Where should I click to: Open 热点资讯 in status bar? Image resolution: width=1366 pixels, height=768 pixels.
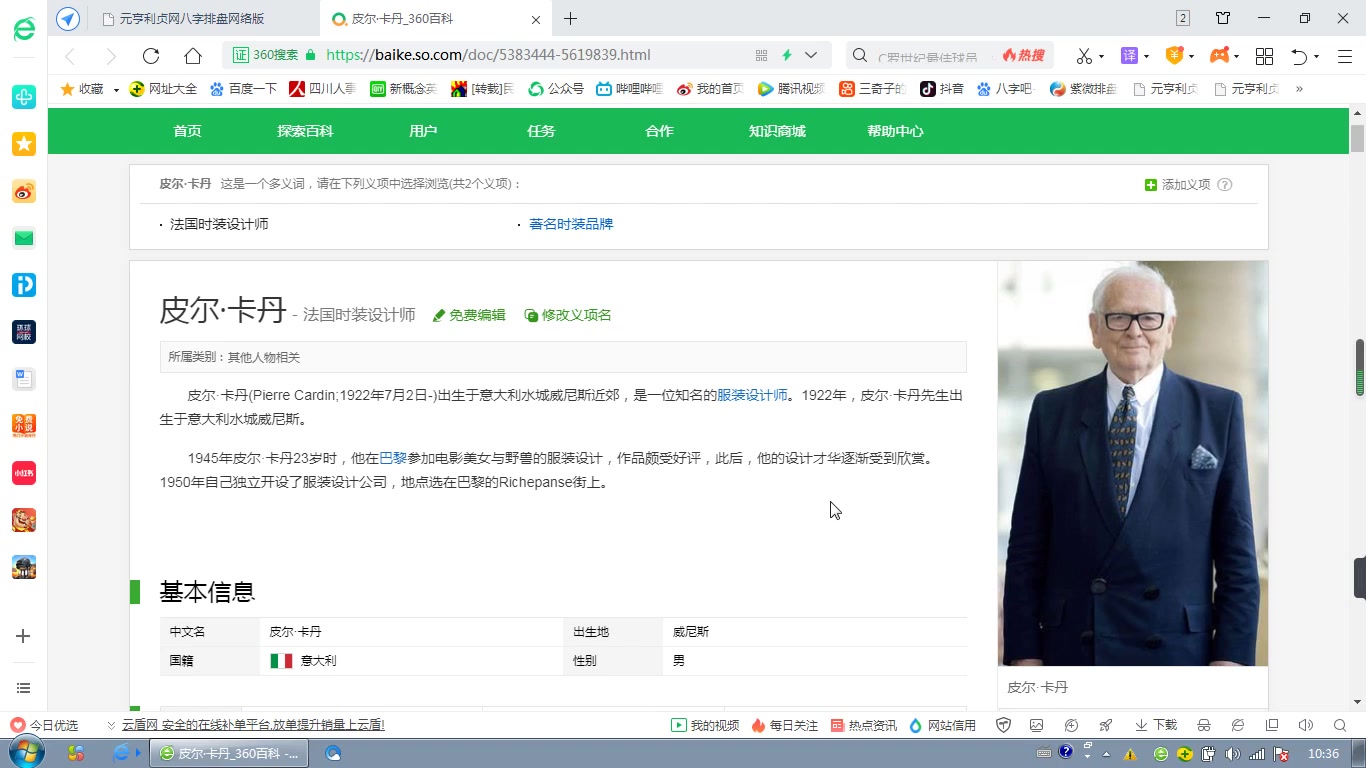tap(864, 725)
